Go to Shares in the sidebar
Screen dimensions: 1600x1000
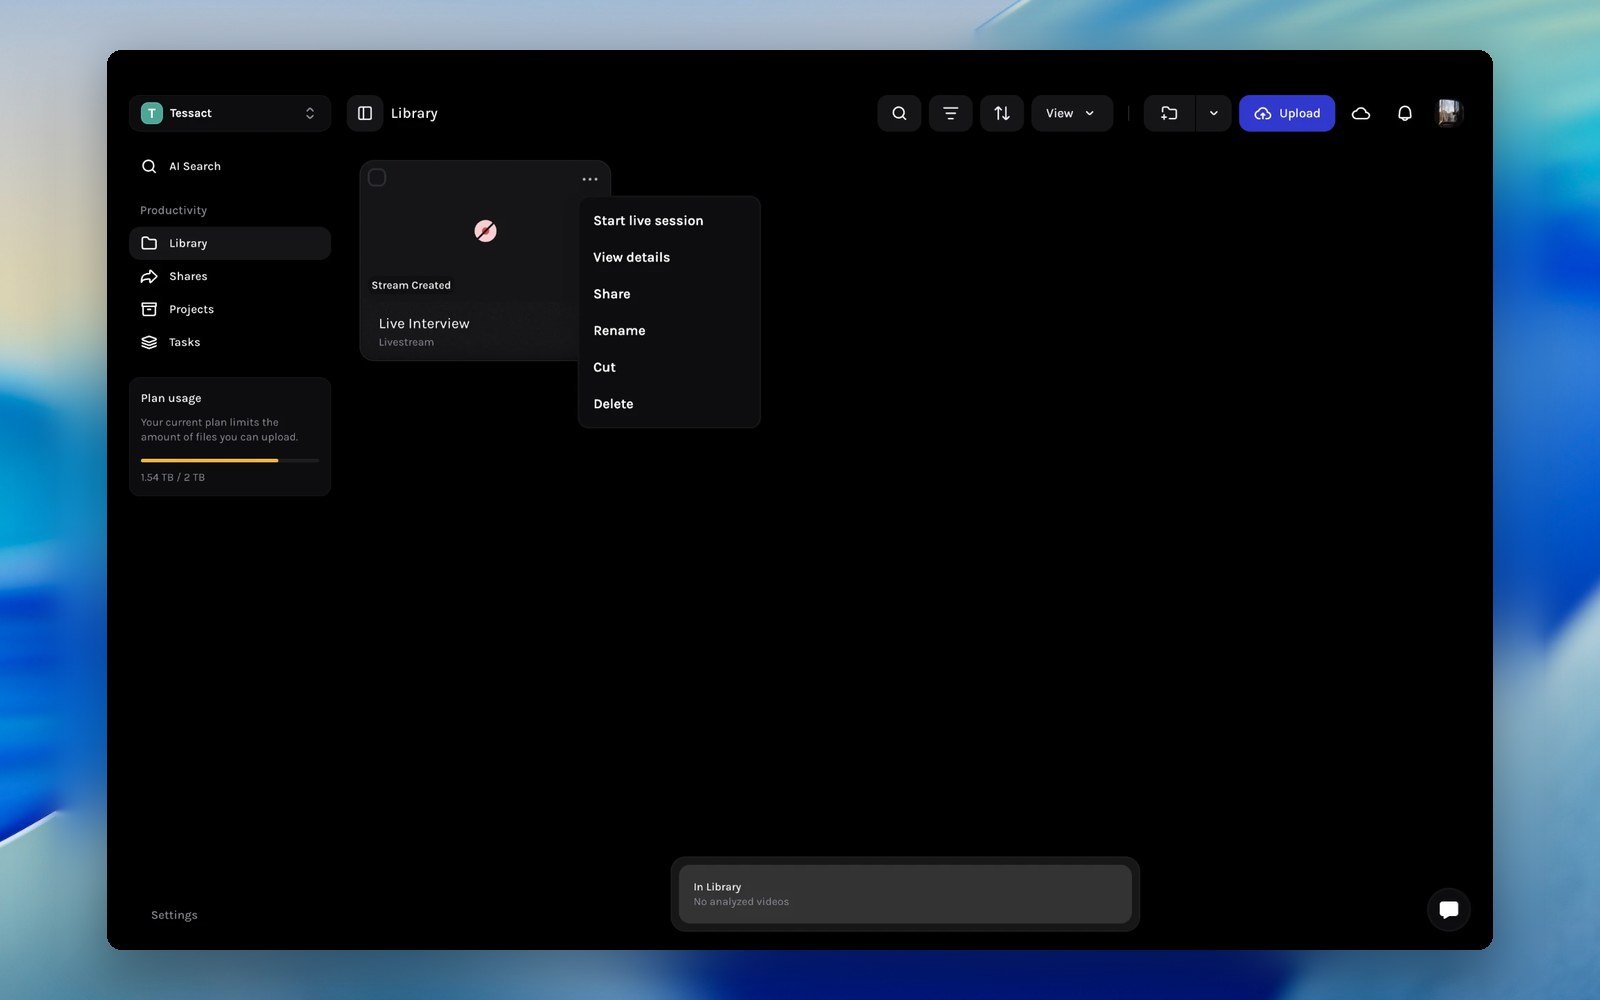[230, 276]
